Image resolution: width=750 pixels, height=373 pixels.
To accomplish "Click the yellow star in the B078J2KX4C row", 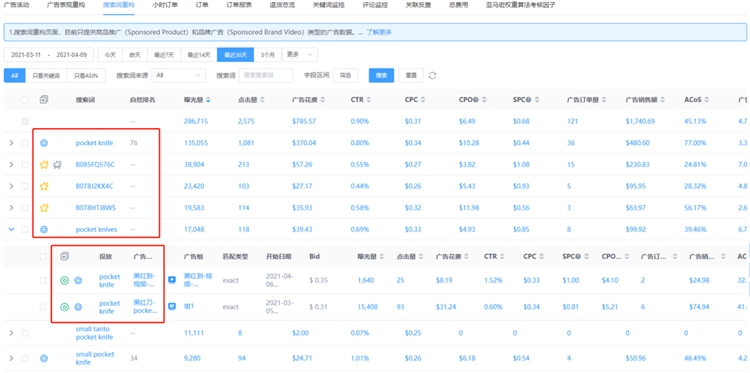I will pyautogui.click(x=44, y=186).
